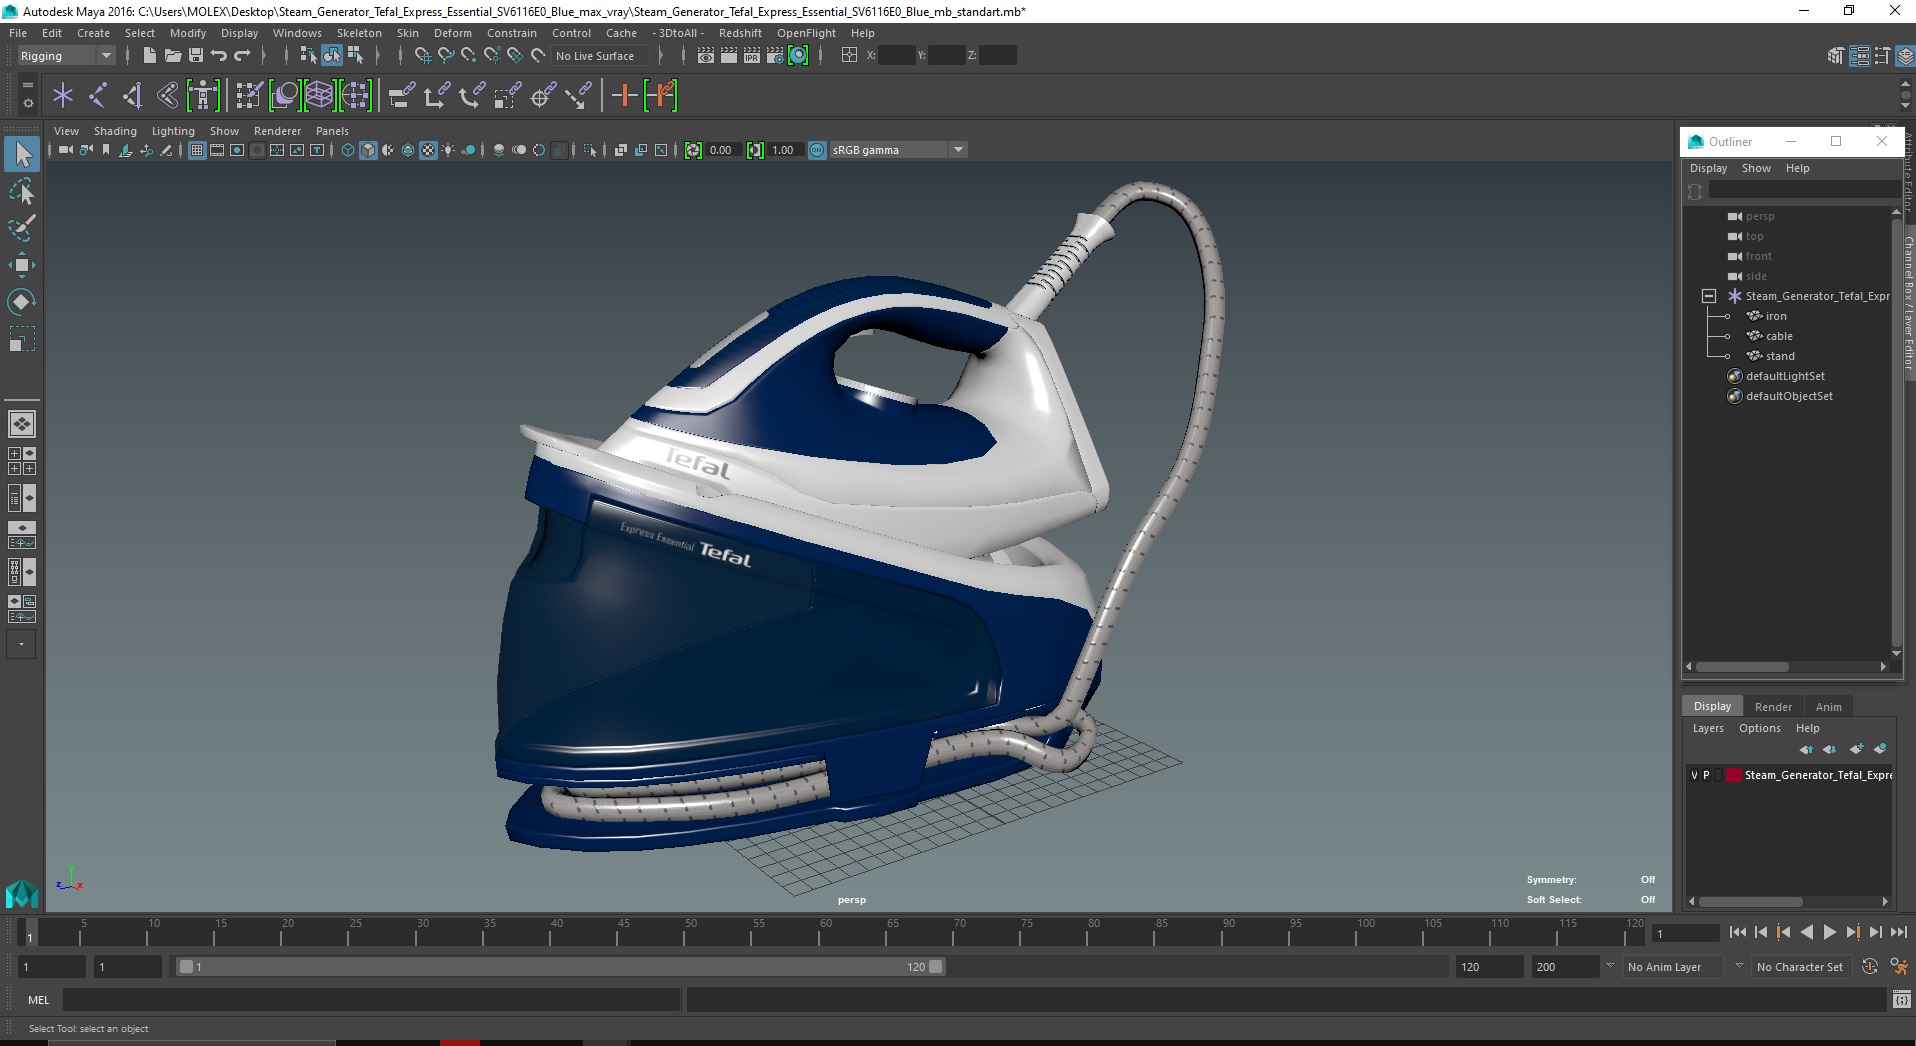Click the Play forward button
This screenshot has height=1046, width=1916.
(1829, 932)
